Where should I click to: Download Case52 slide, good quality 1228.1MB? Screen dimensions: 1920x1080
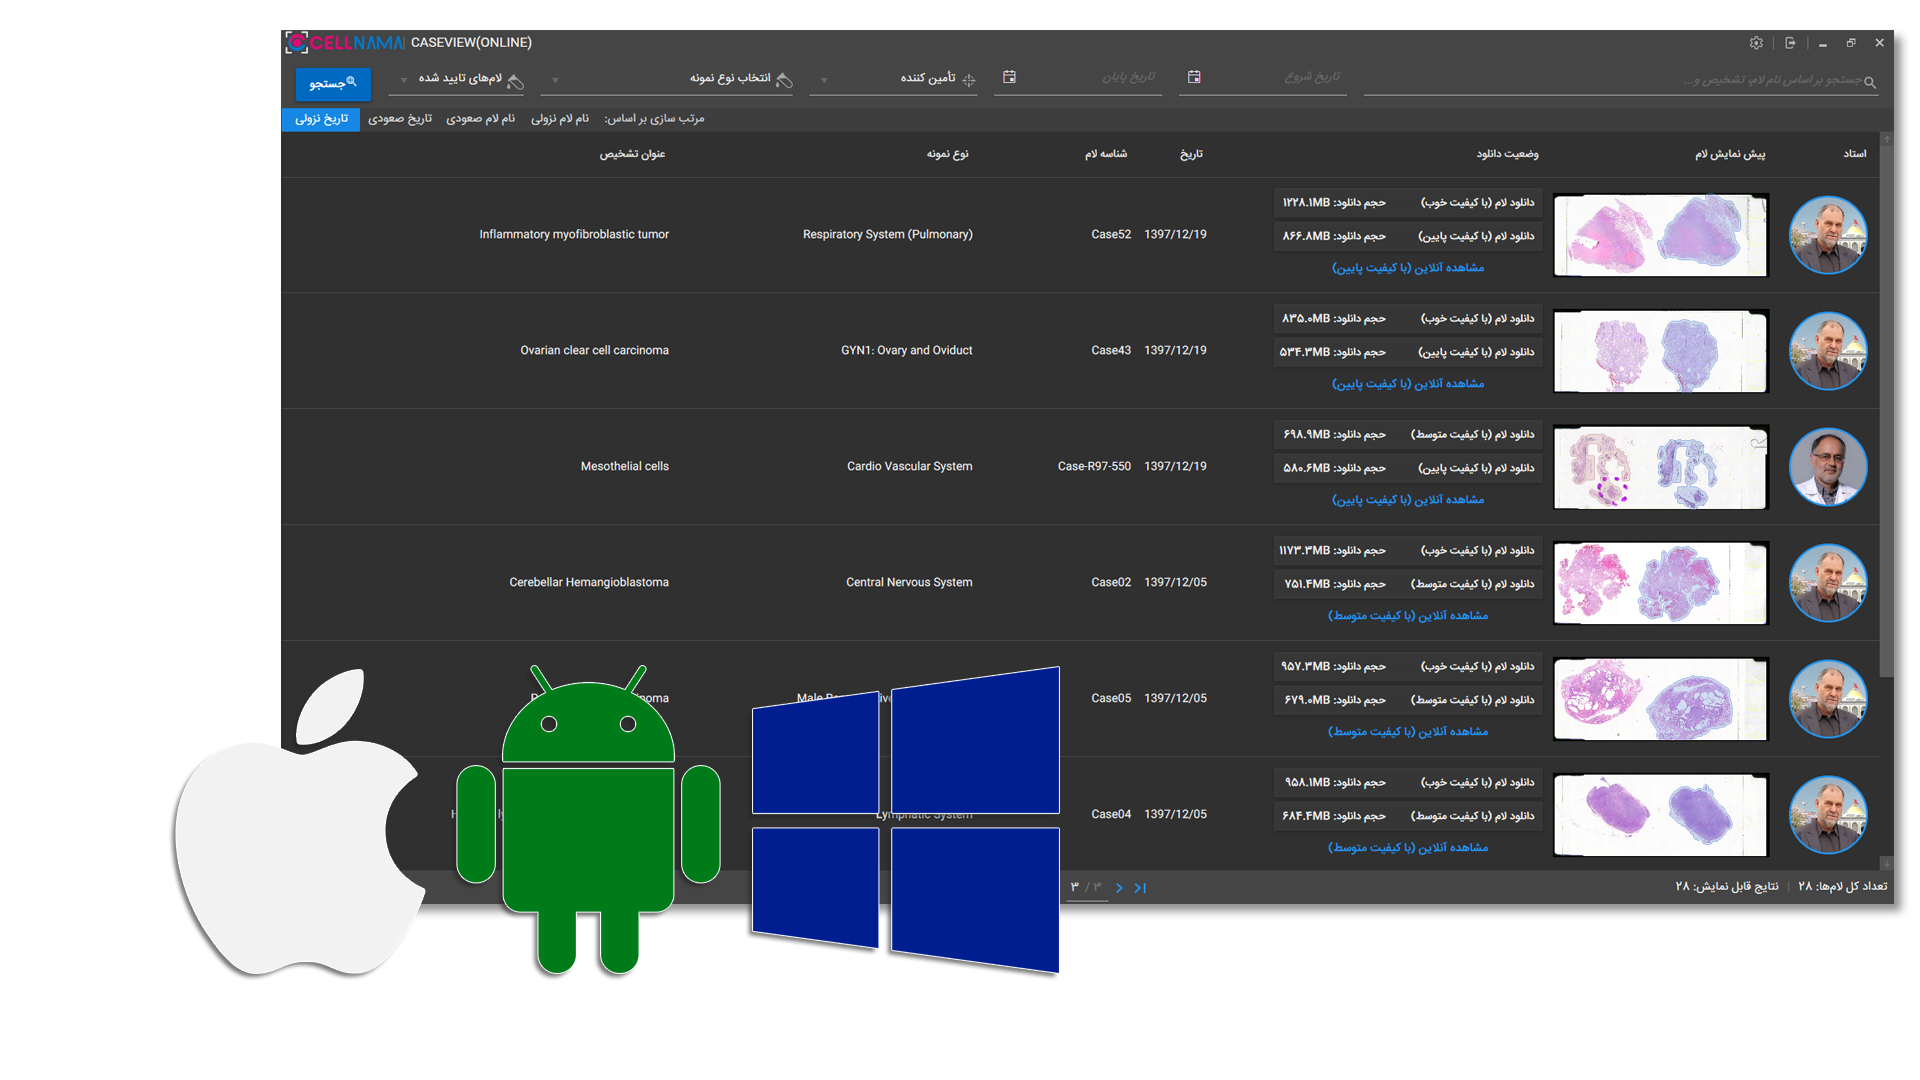coord(1407,203)
